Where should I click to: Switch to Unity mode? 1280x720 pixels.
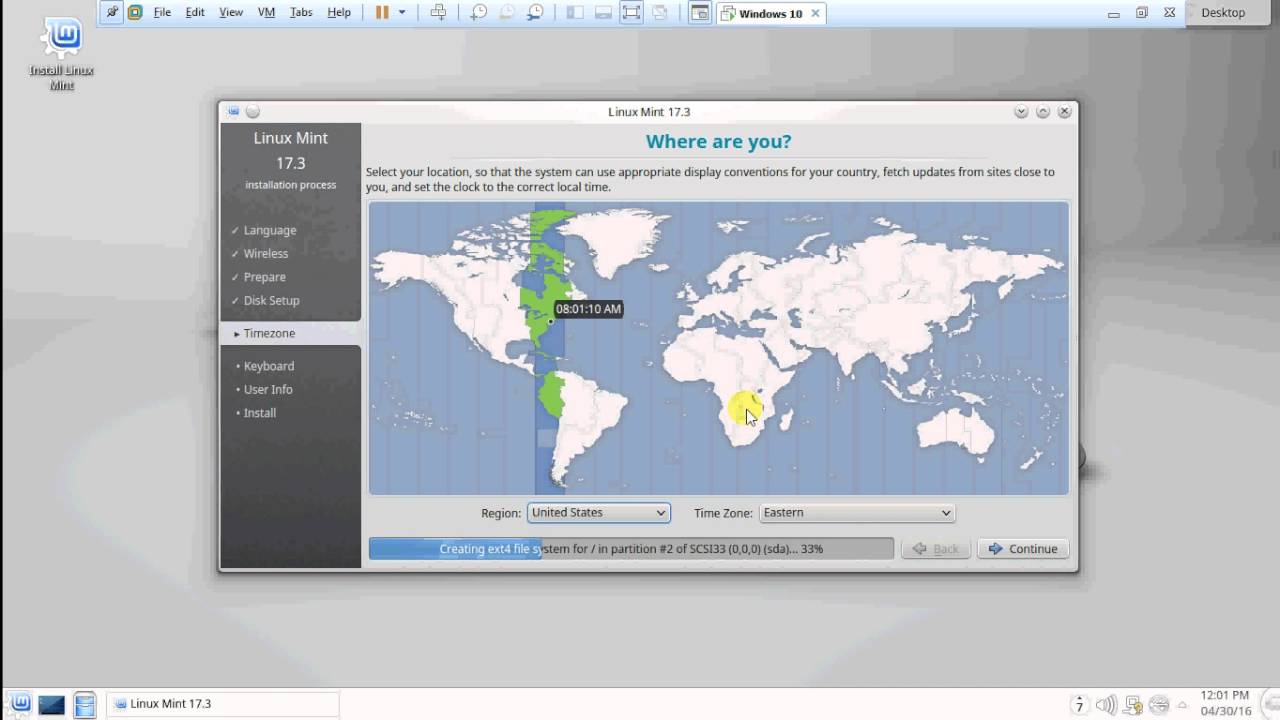(x=659, y=13)
